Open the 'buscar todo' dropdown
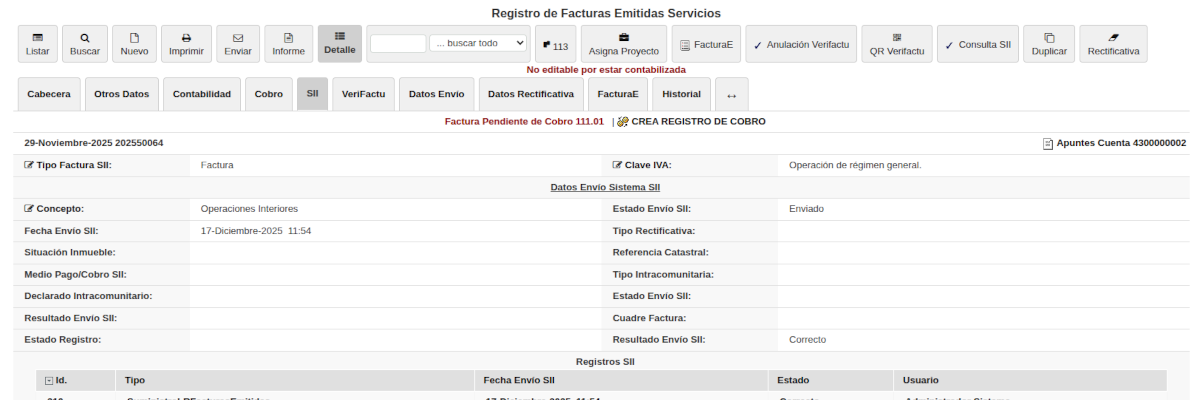 478,44
